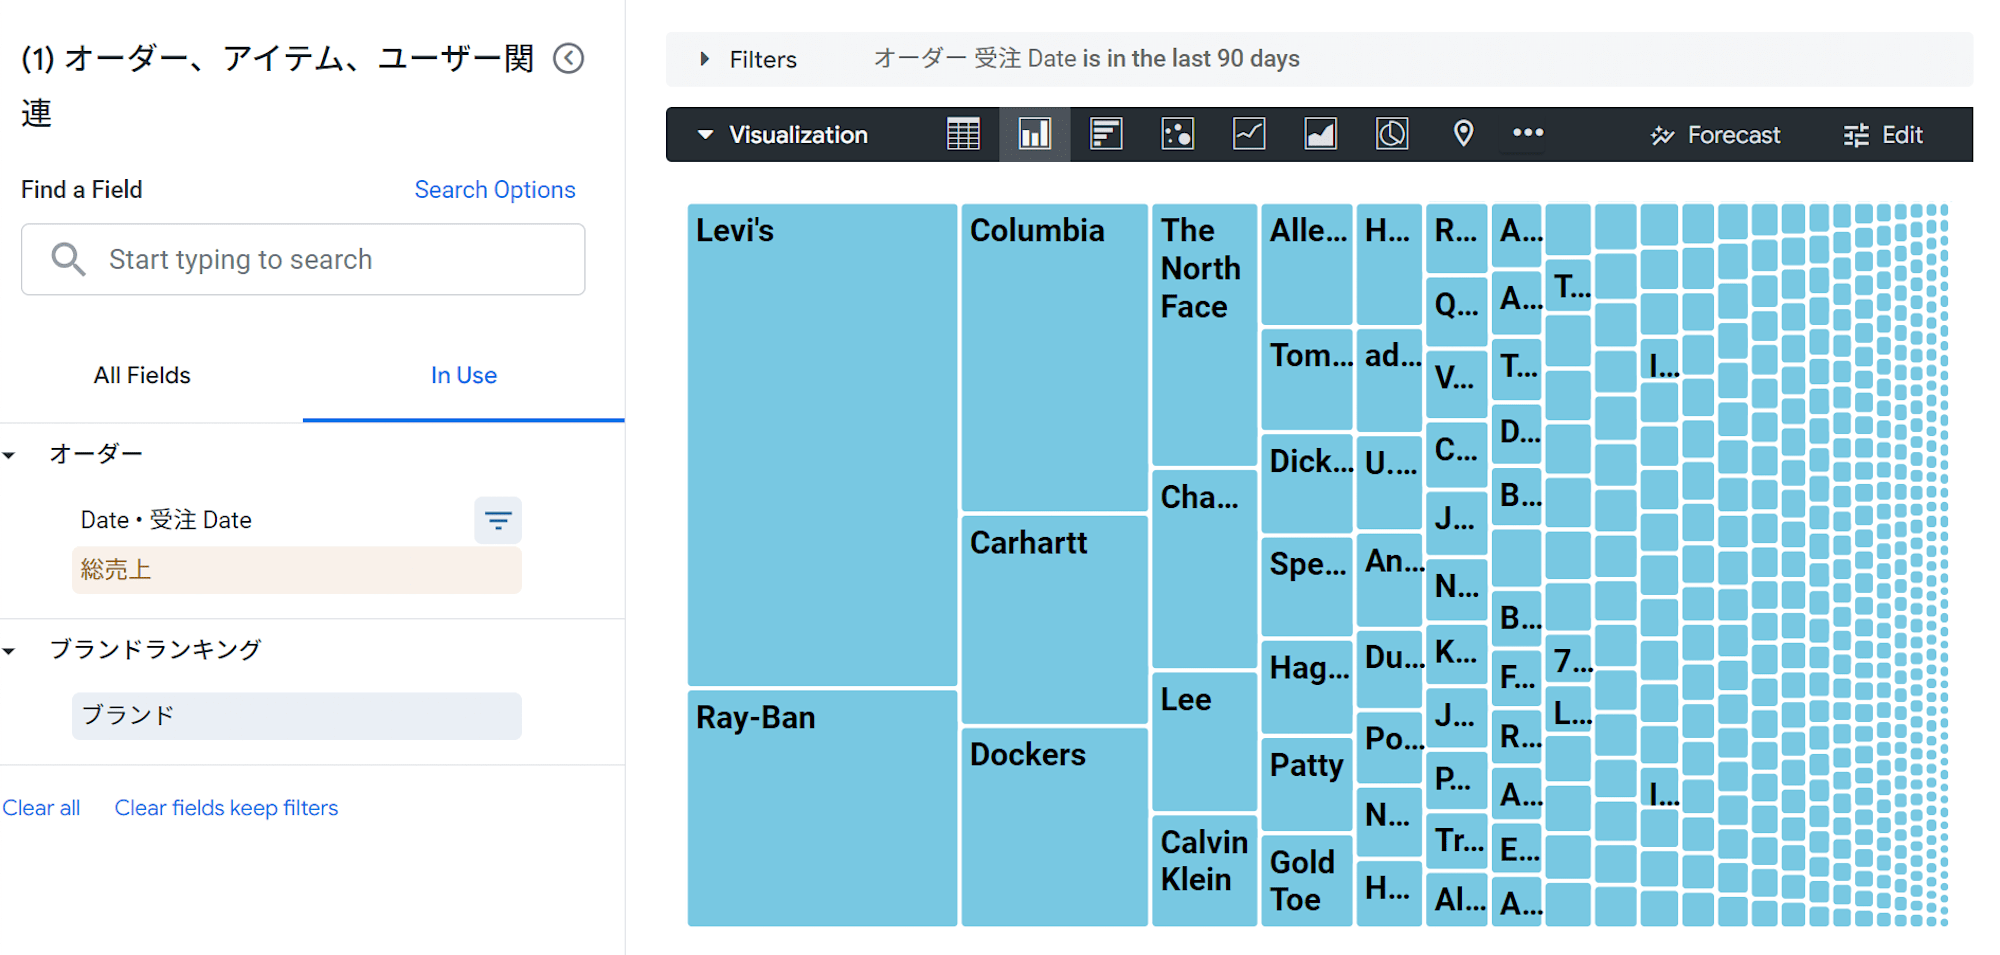Viewport: 2000px width, 955px height.
Task: Click the Gold Toe treemap block
Action: pos(1307,881)
